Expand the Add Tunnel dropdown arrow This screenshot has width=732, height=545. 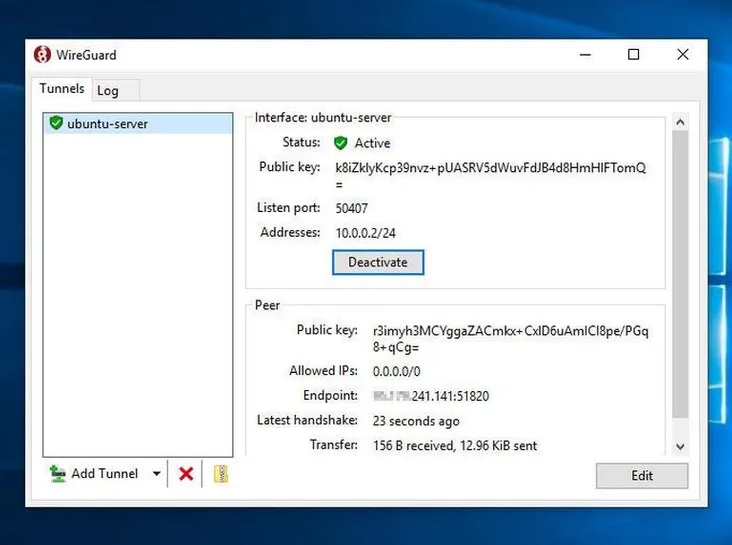[x=156, y=474]
